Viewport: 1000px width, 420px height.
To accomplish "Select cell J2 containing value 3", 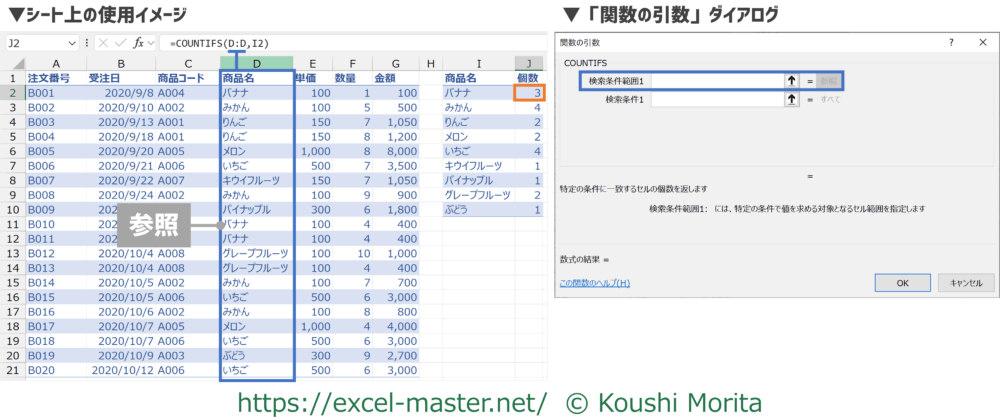I will click(529, 92).
